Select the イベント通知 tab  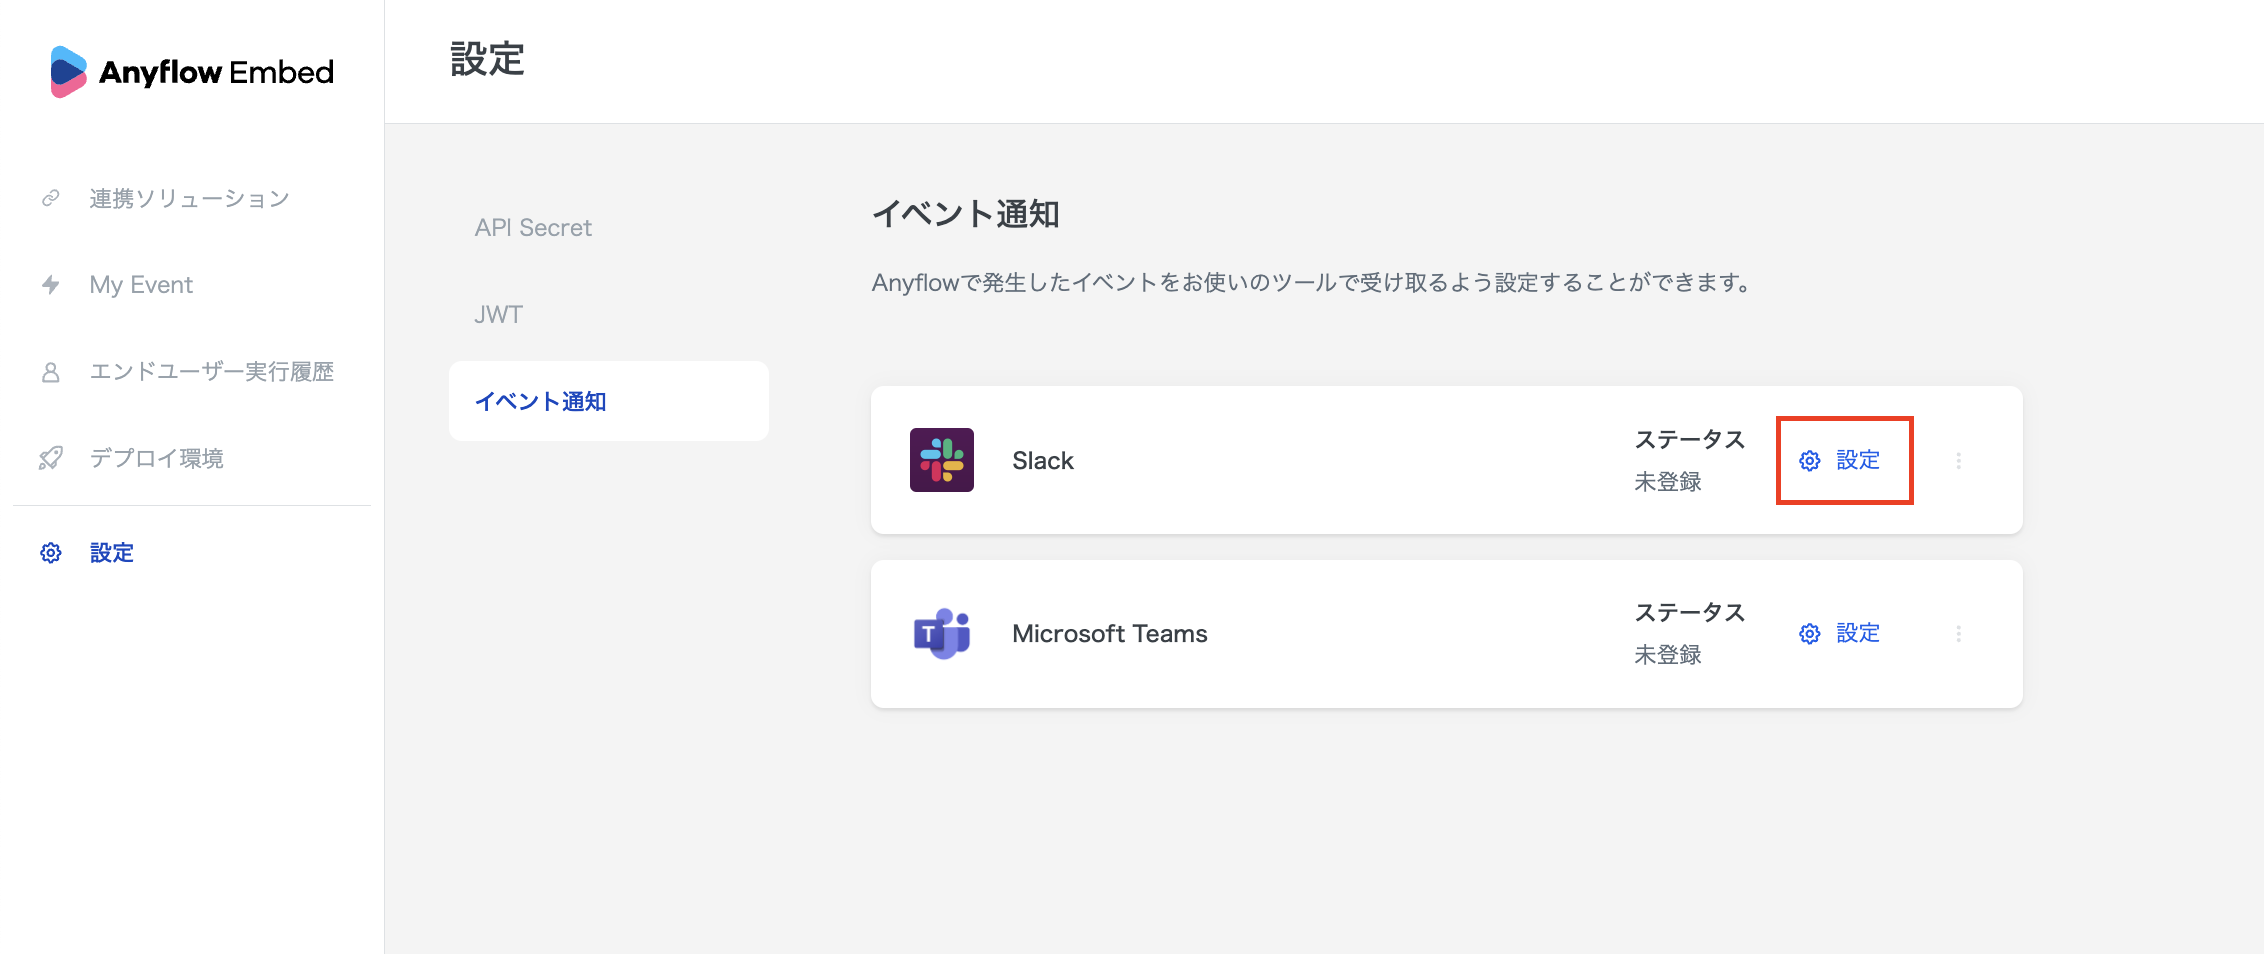pos(540,402)
